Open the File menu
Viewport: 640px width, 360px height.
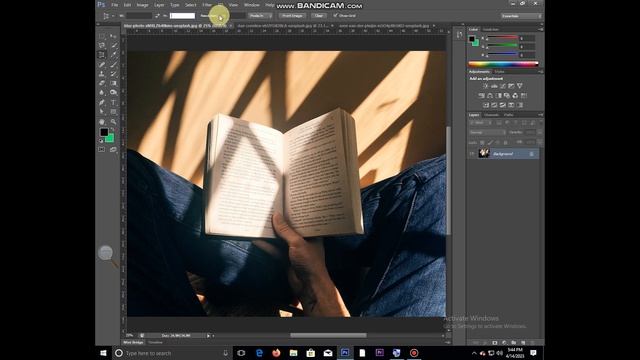(x=115, y=5)
